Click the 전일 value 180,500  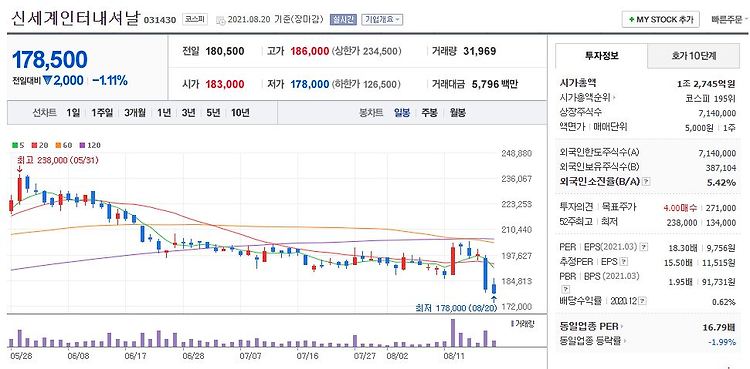pos(225,51)
